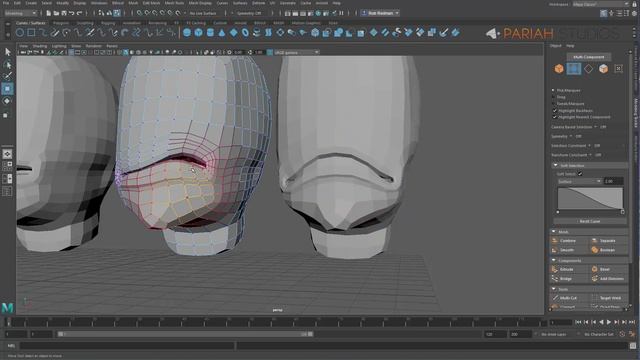Select the UV component icon

(x=618, y=69)
